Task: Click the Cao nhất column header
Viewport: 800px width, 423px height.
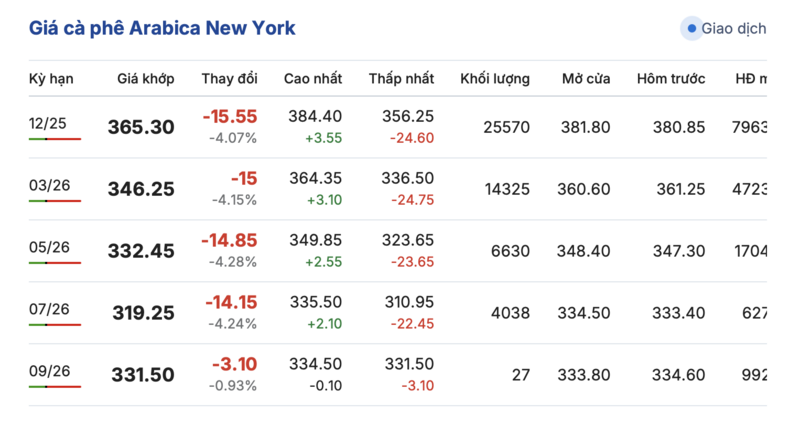Action: pos(312,79)
